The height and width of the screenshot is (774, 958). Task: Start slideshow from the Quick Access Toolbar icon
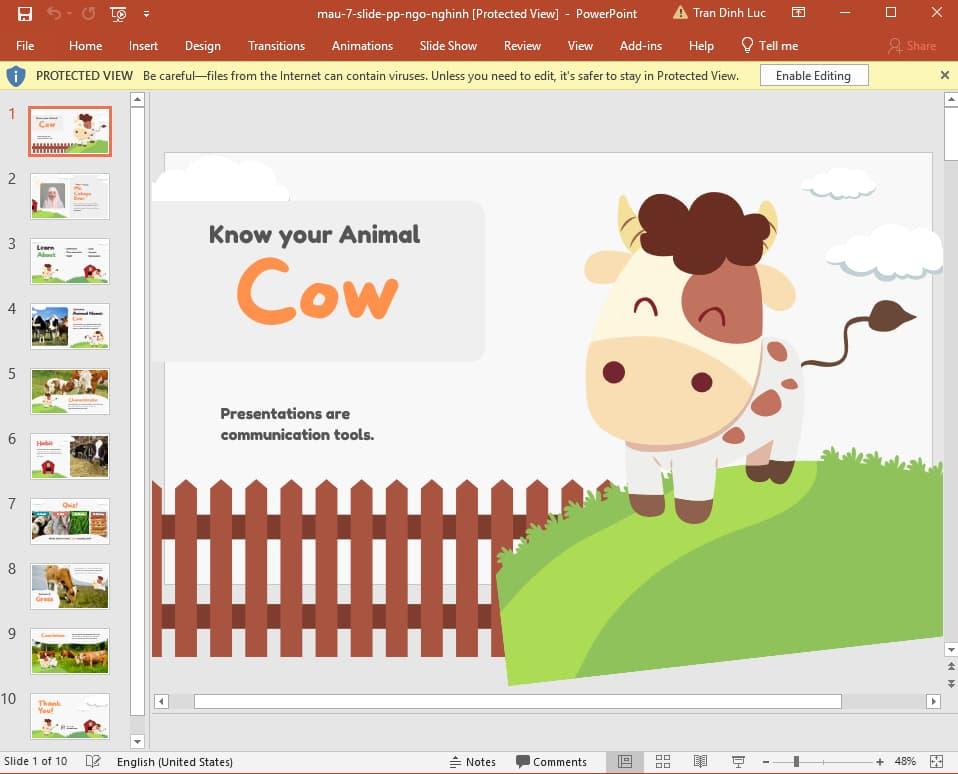(118, 13)
